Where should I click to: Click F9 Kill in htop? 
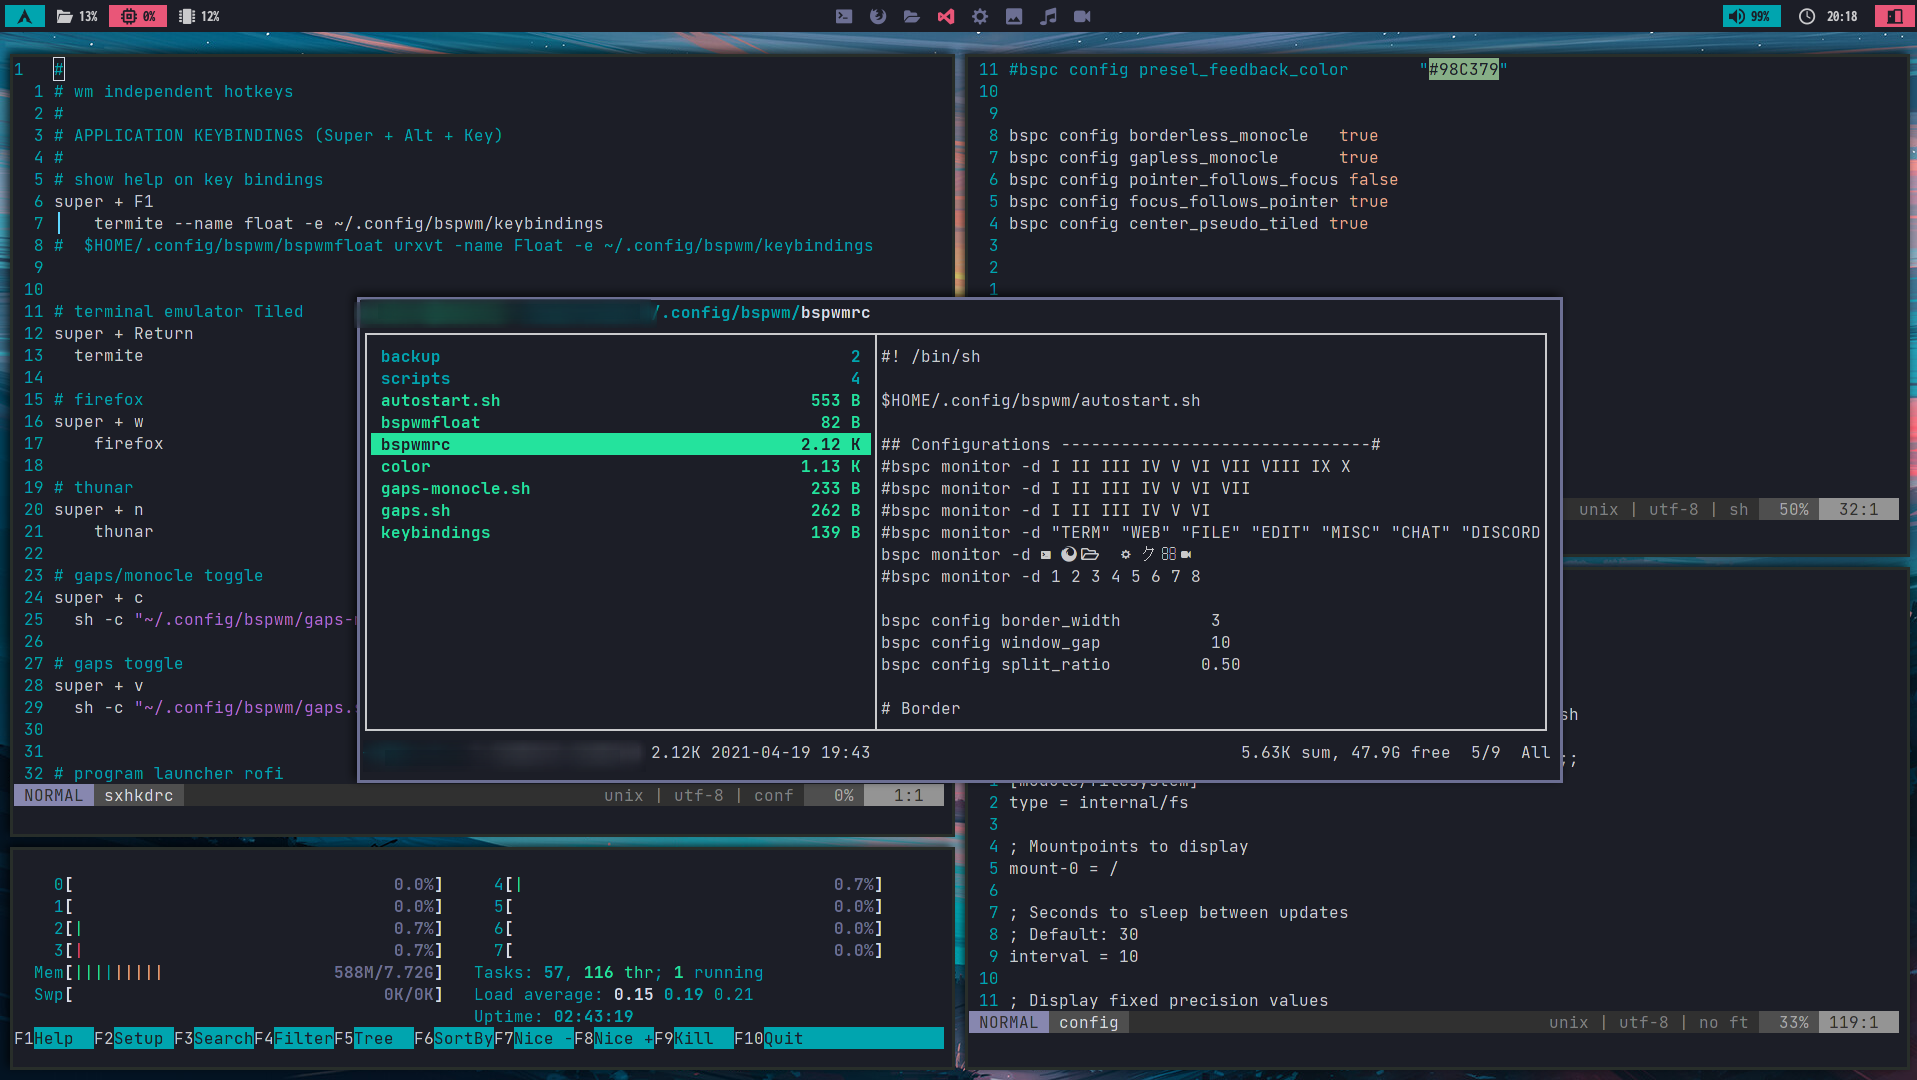pos(693,1038)
